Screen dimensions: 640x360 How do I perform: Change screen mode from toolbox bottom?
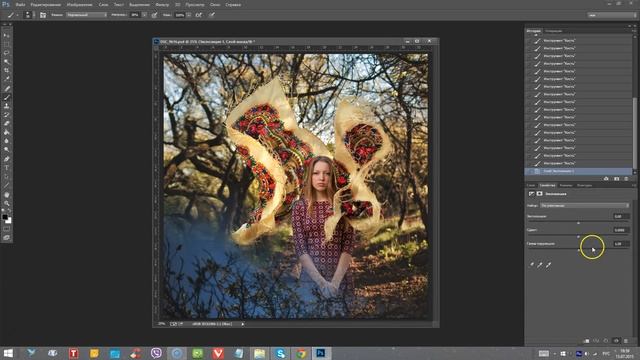click(x=7, y=238)
